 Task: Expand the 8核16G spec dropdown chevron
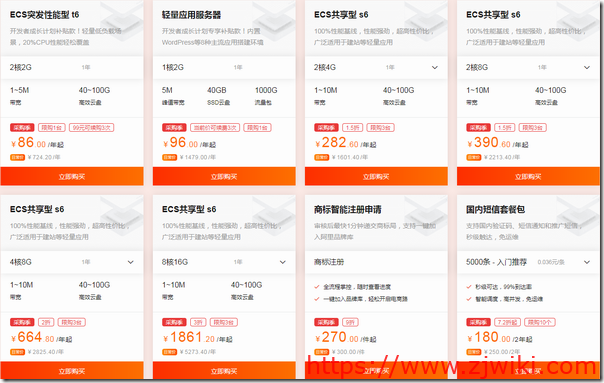[x=283, y=262]
